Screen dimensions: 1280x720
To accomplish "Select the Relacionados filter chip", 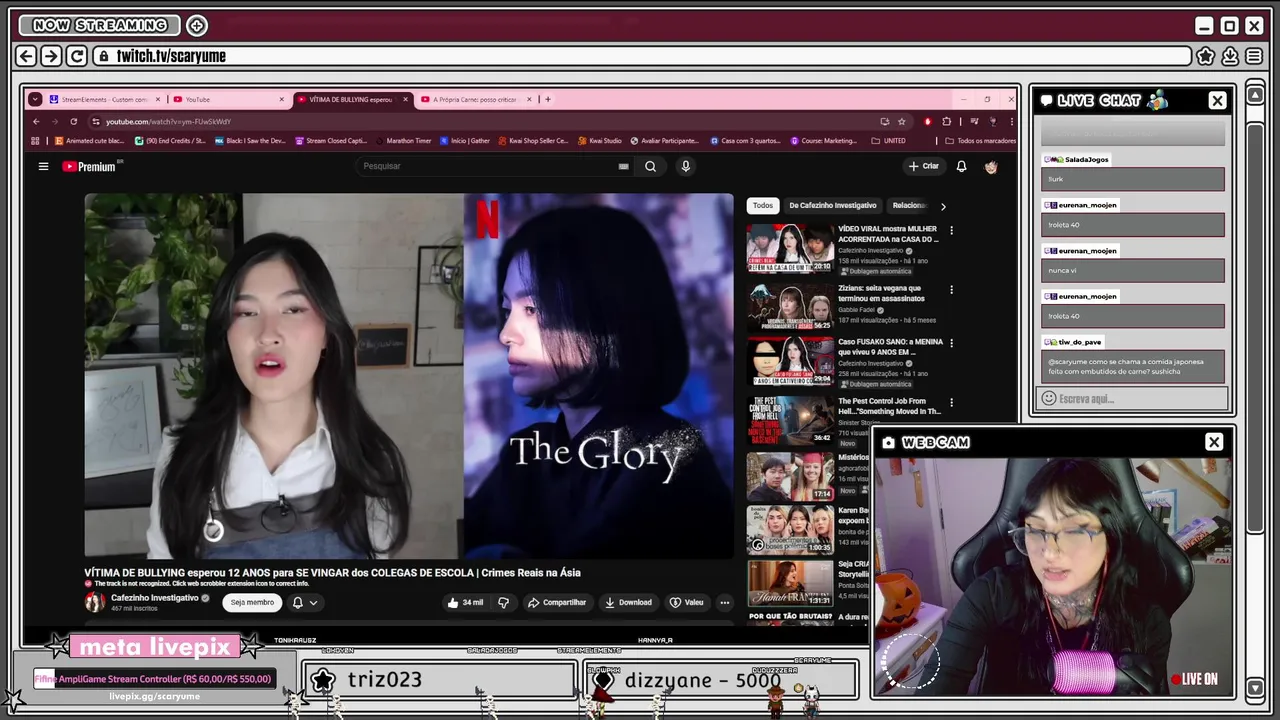I will (909, 206).
